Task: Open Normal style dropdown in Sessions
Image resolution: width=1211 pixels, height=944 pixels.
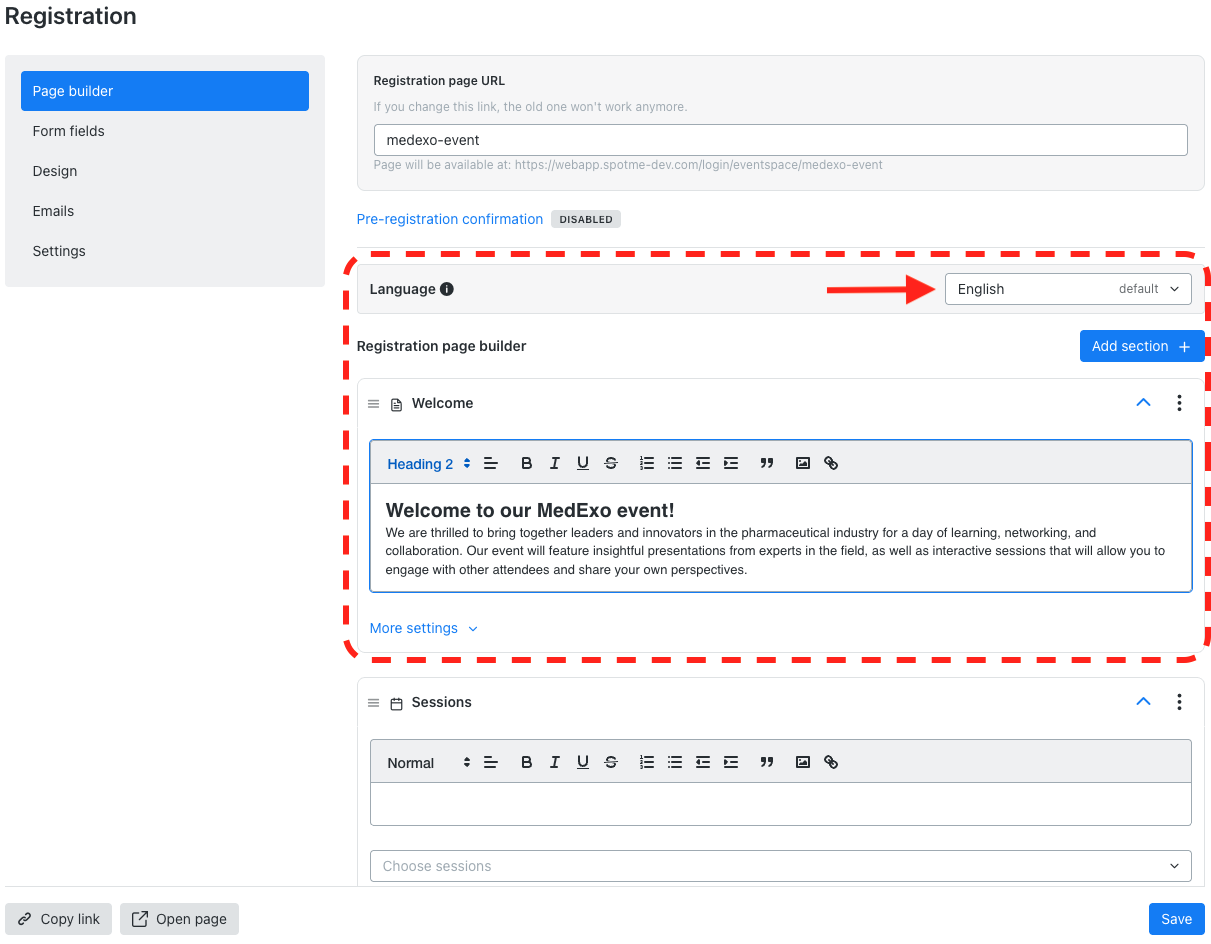Action: [429, 763]
